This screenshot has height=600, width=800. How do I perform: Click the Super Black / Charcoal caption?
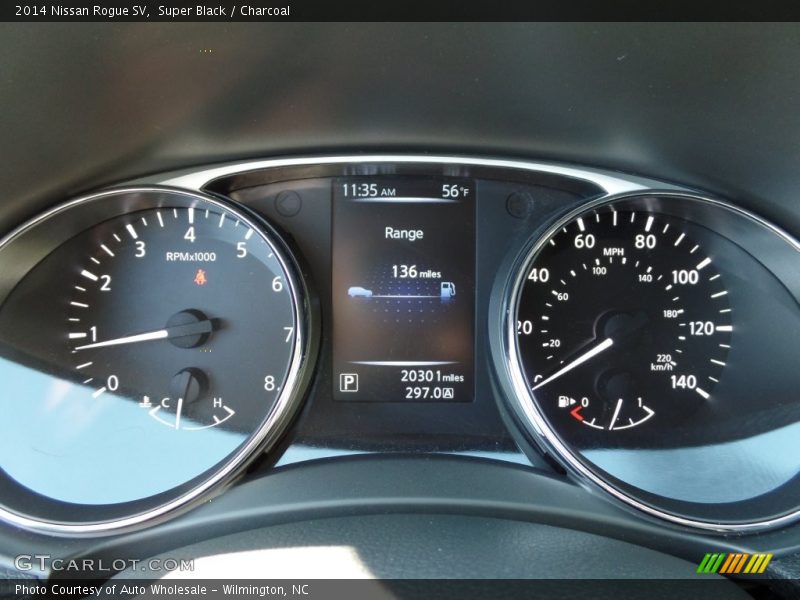[x=223, y=11]
